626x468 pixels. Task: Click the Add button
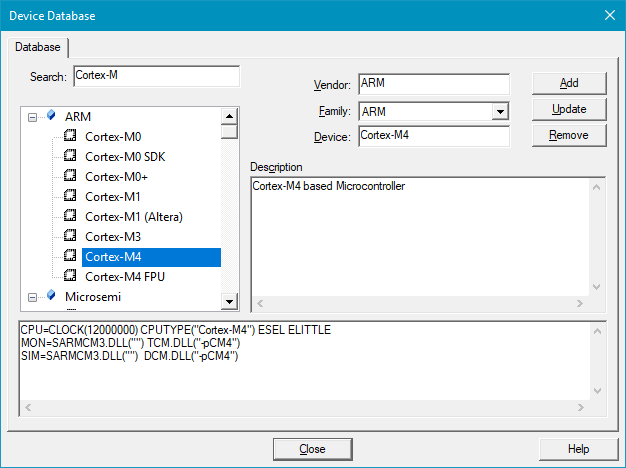click(569, 83)
